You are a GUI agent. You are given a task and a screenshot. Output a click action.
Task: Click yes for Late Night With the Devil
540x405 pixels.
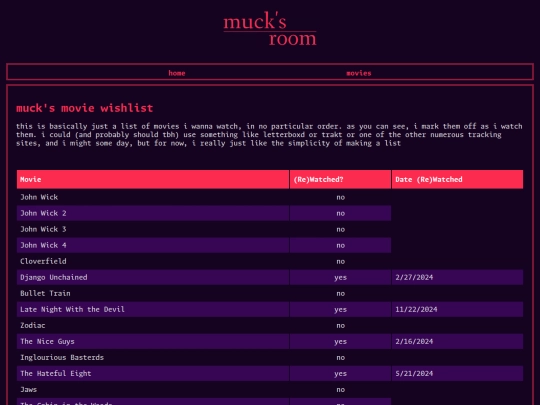point(340,309)
